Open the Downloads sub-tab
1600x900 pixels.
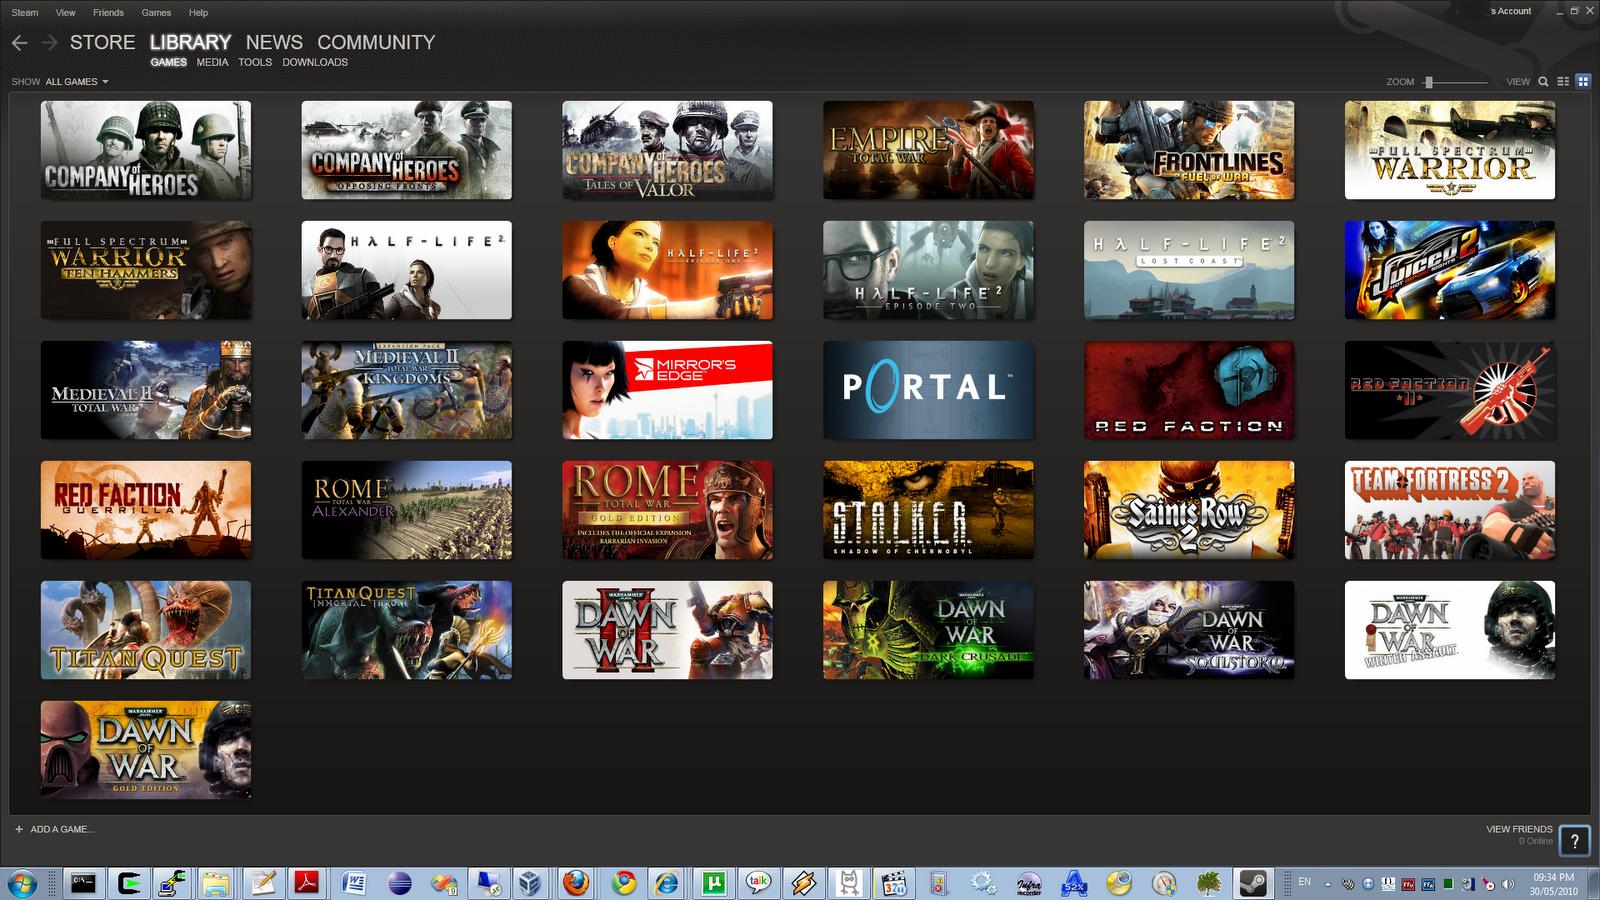point(315,62)
